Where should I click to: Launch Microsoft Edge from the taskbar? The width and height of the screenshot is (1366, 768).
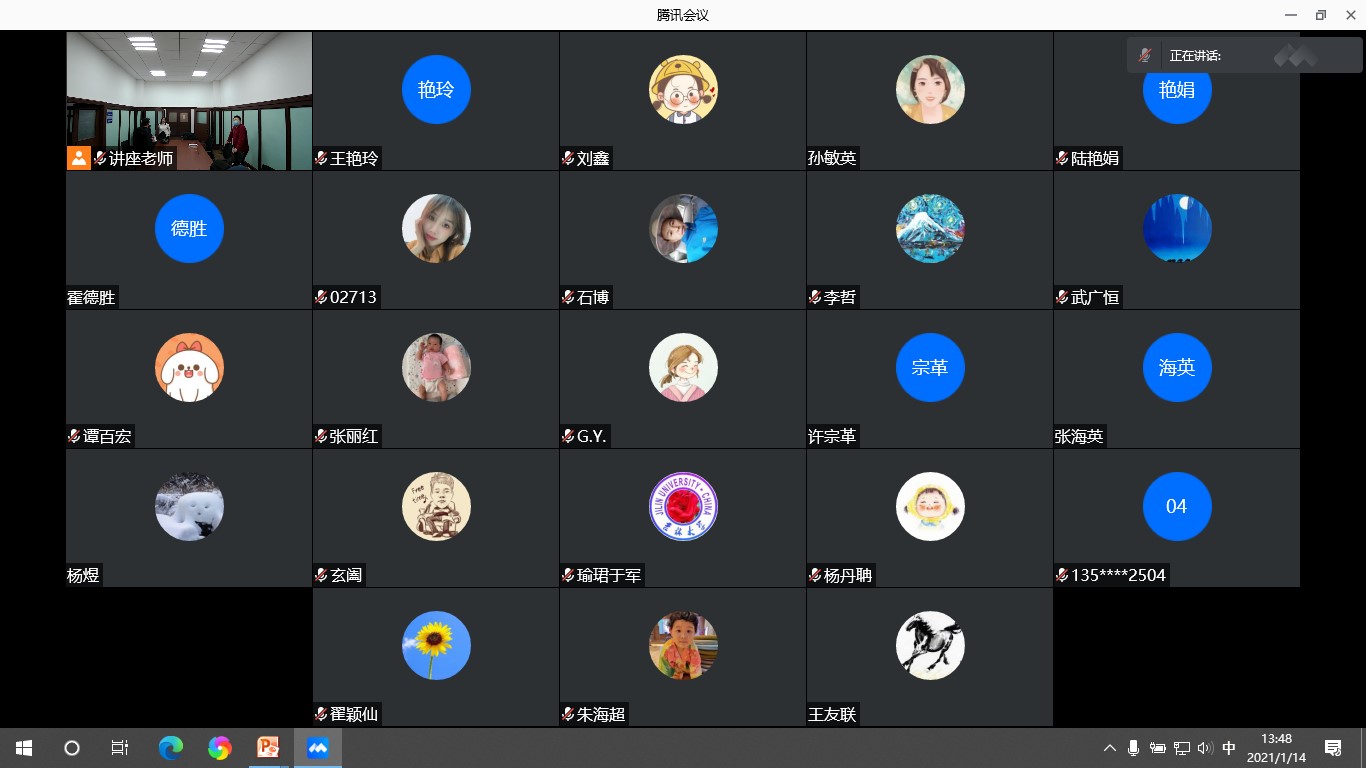[x=171, y=748]
